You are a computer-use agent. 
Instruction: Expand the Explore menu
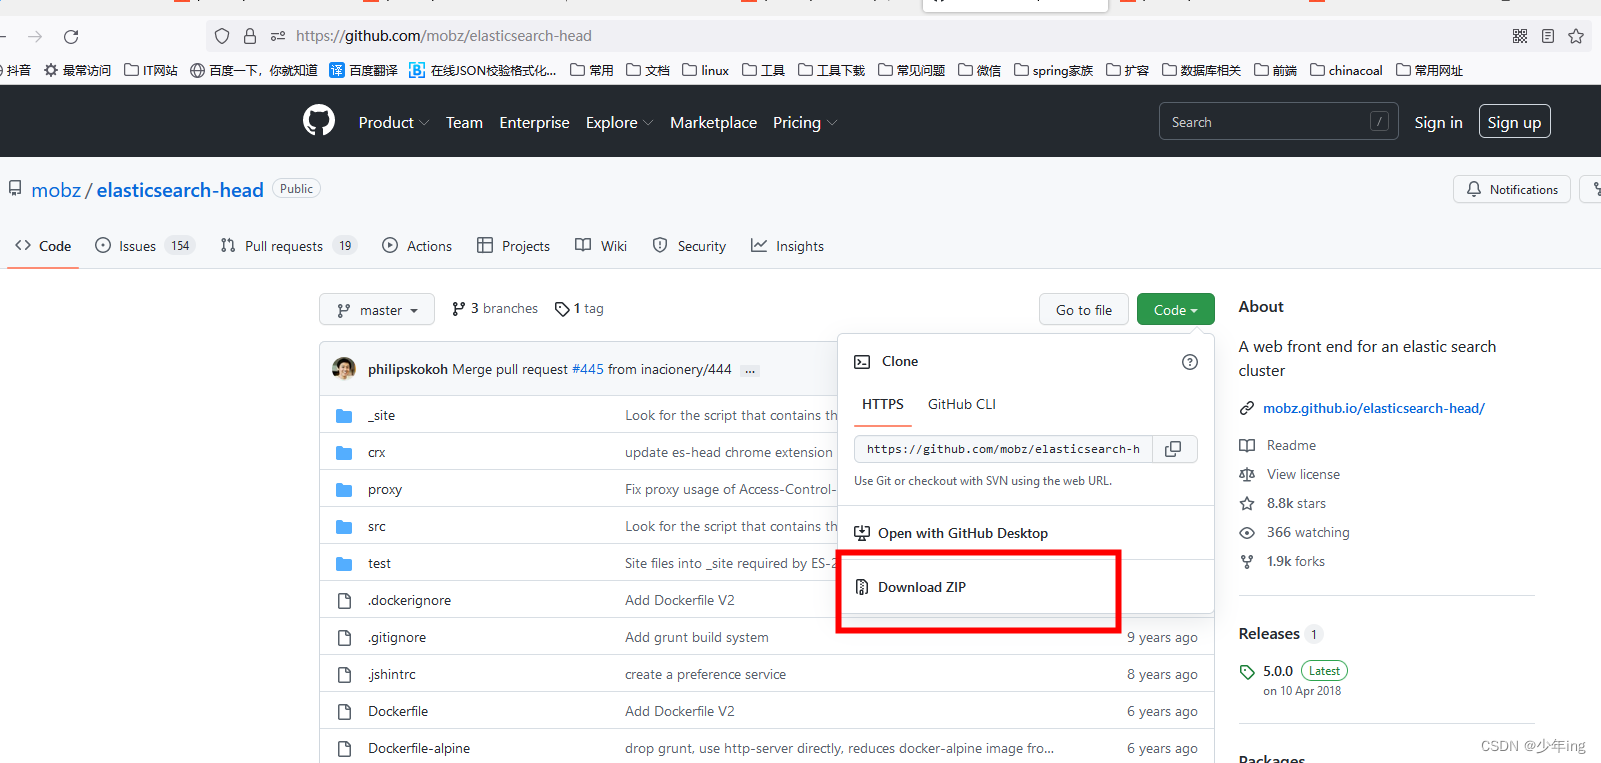click(x=619, y=122)
